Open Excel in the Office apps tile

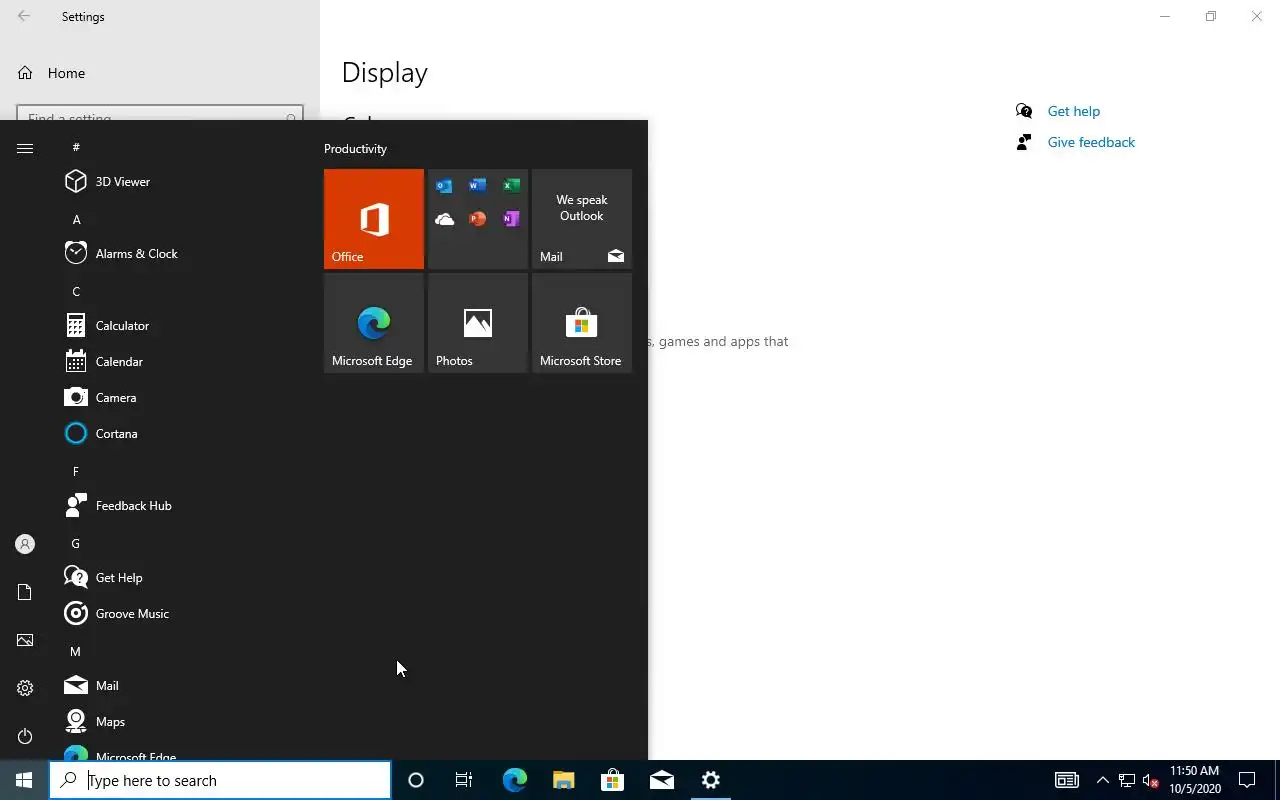tap(511, 186)
